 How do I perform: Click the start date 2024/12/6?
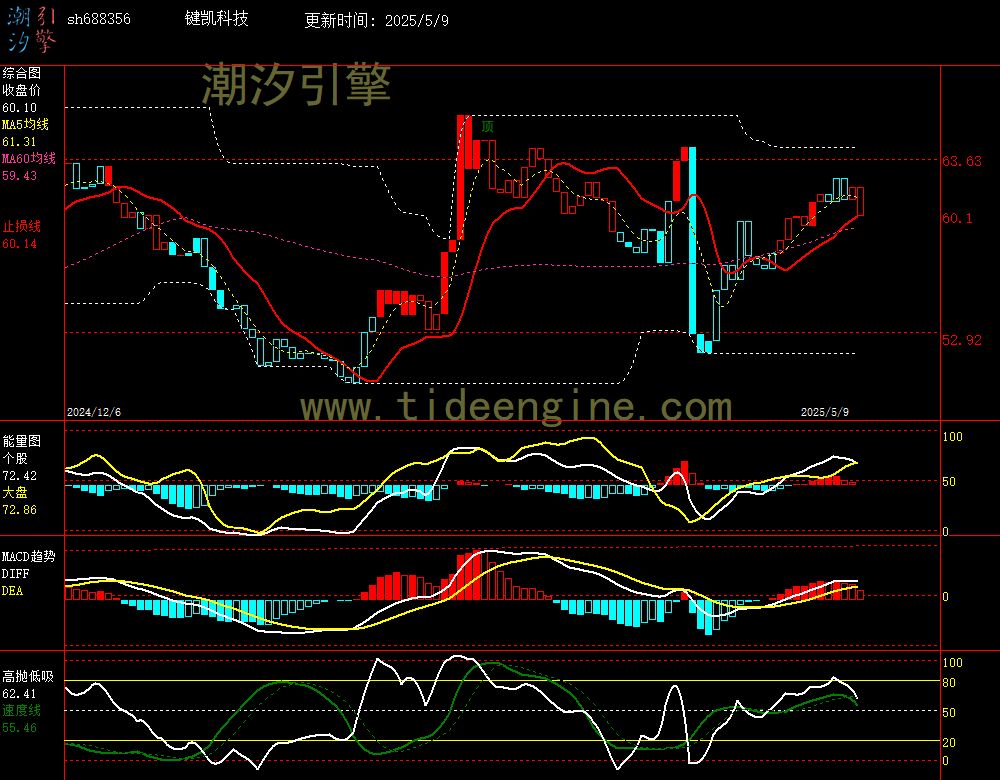click(x=94, y=412)
